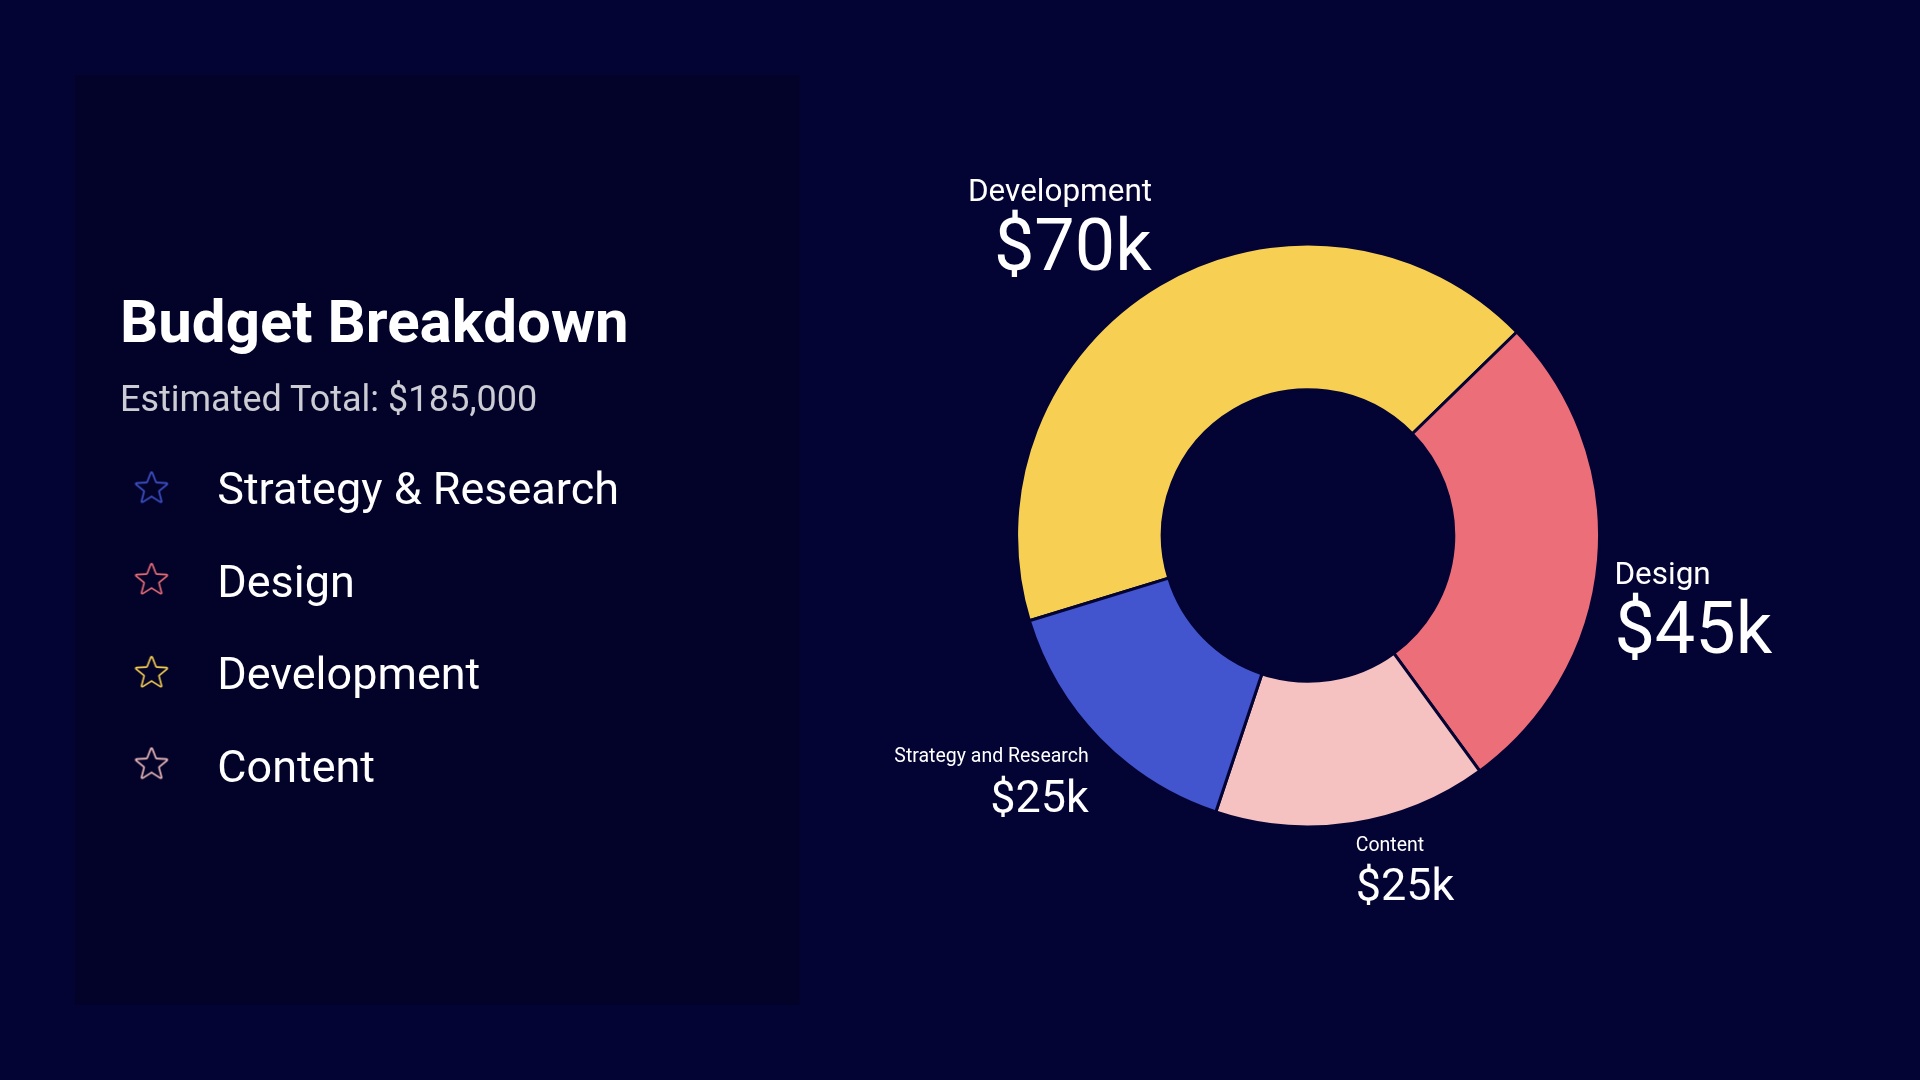Toggle the Strategy & Research list item
This screenshot has height=1080, width=1920.
(x=418, y=489)
